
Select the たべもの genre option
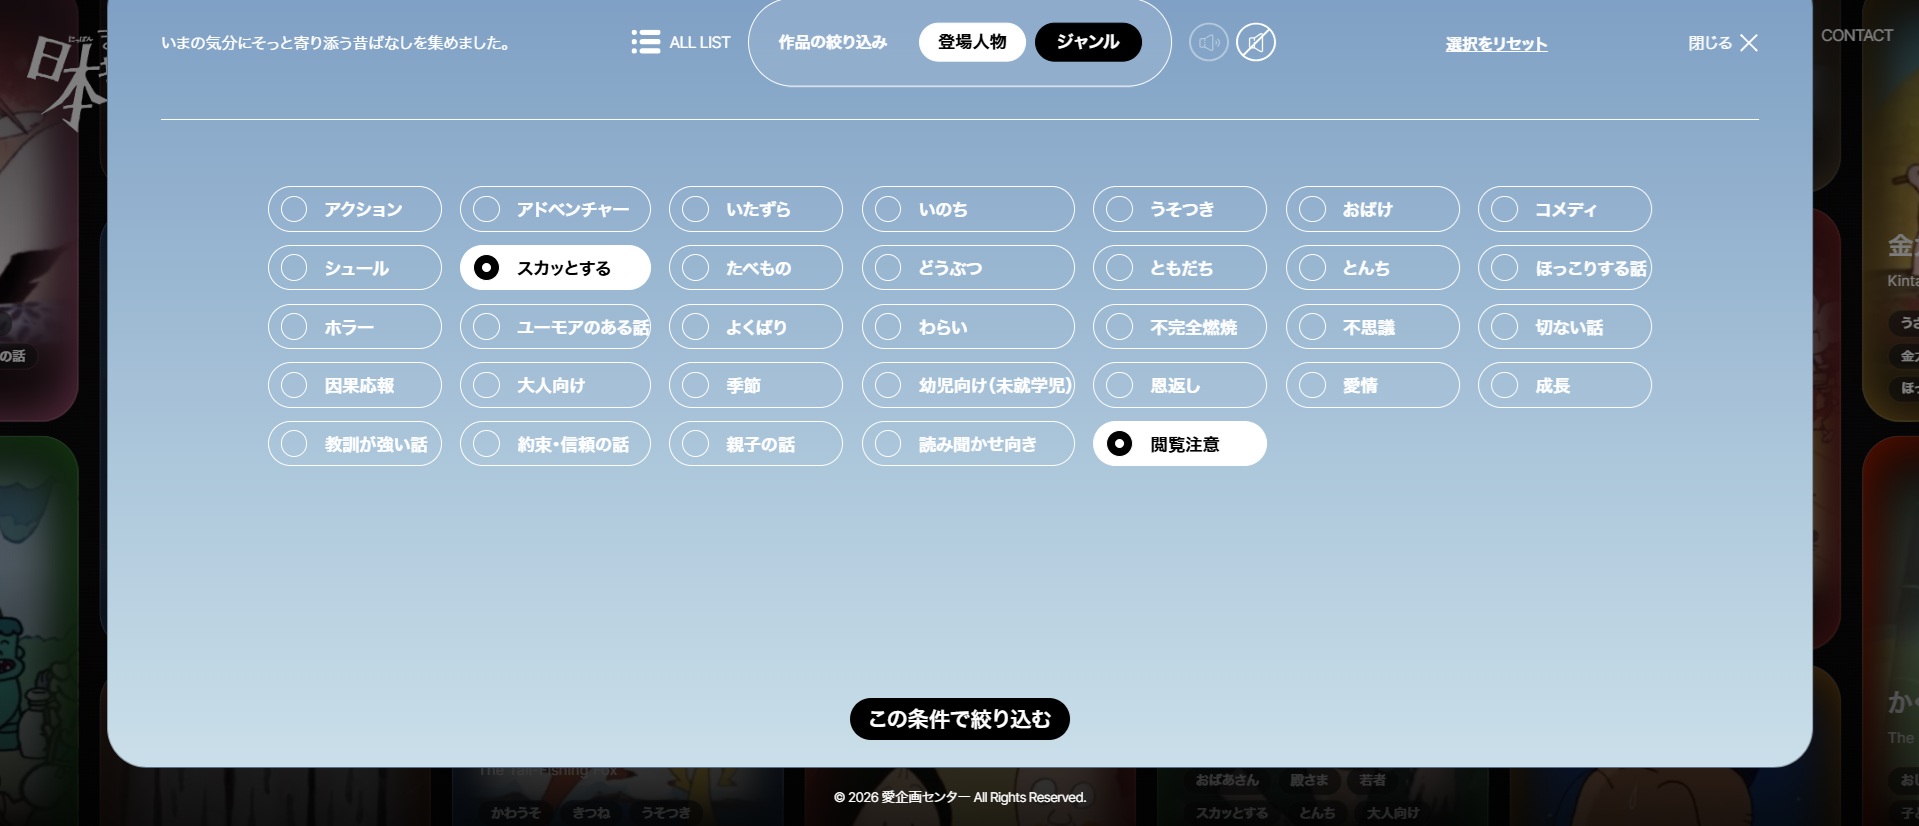pos(756,268)
